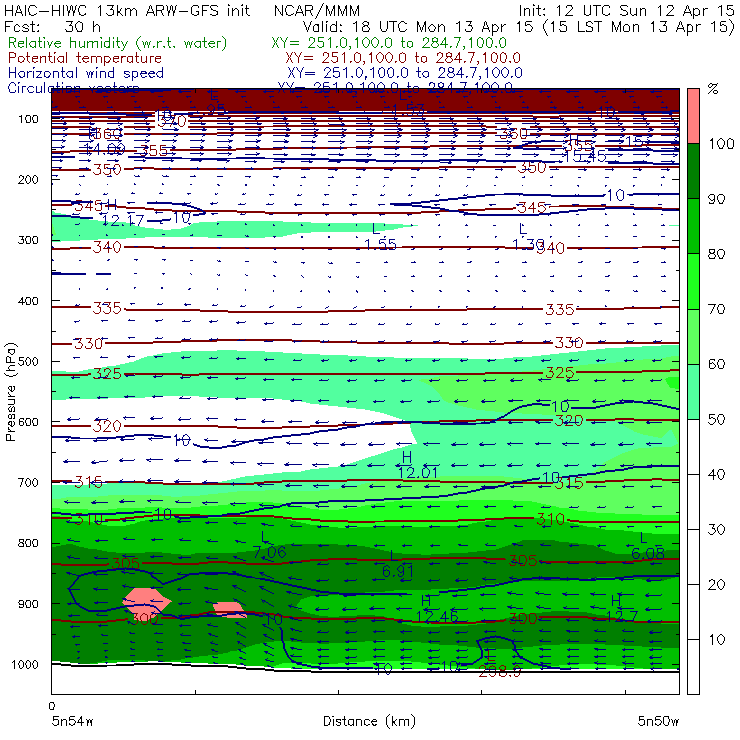
Task: Click the 500 hPa pressure tick label
Action: point(28,361)
